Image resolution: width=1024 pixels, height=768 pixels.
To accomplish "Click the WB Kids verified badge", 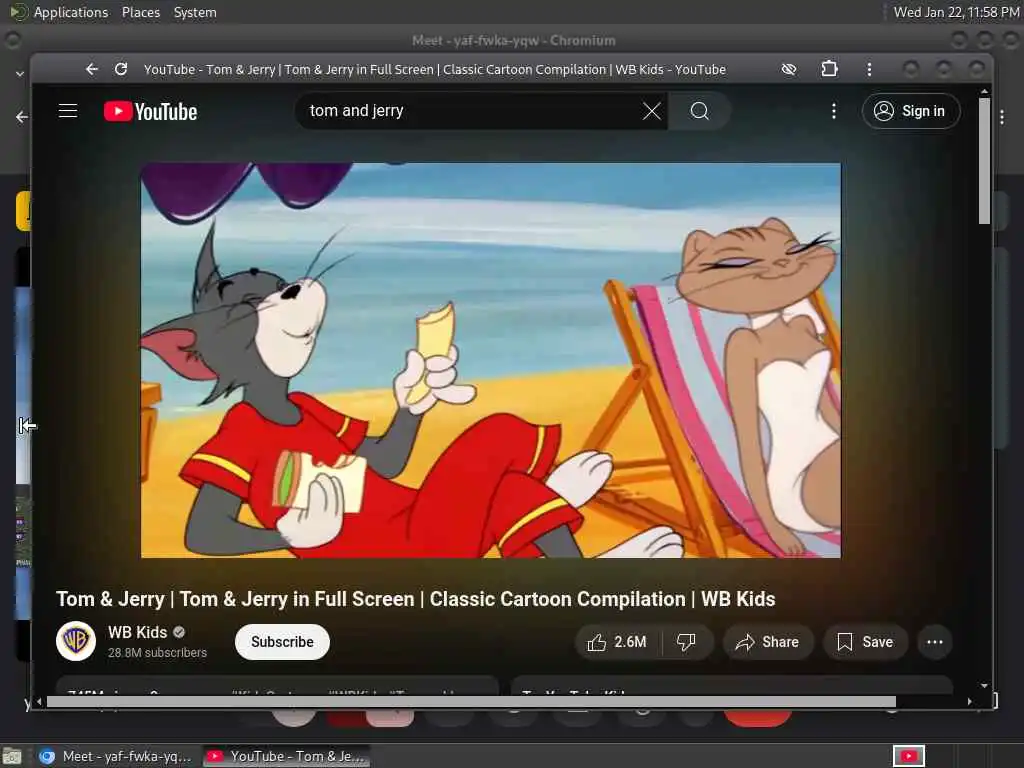I will pyautogui.click(x=179, y=632).
